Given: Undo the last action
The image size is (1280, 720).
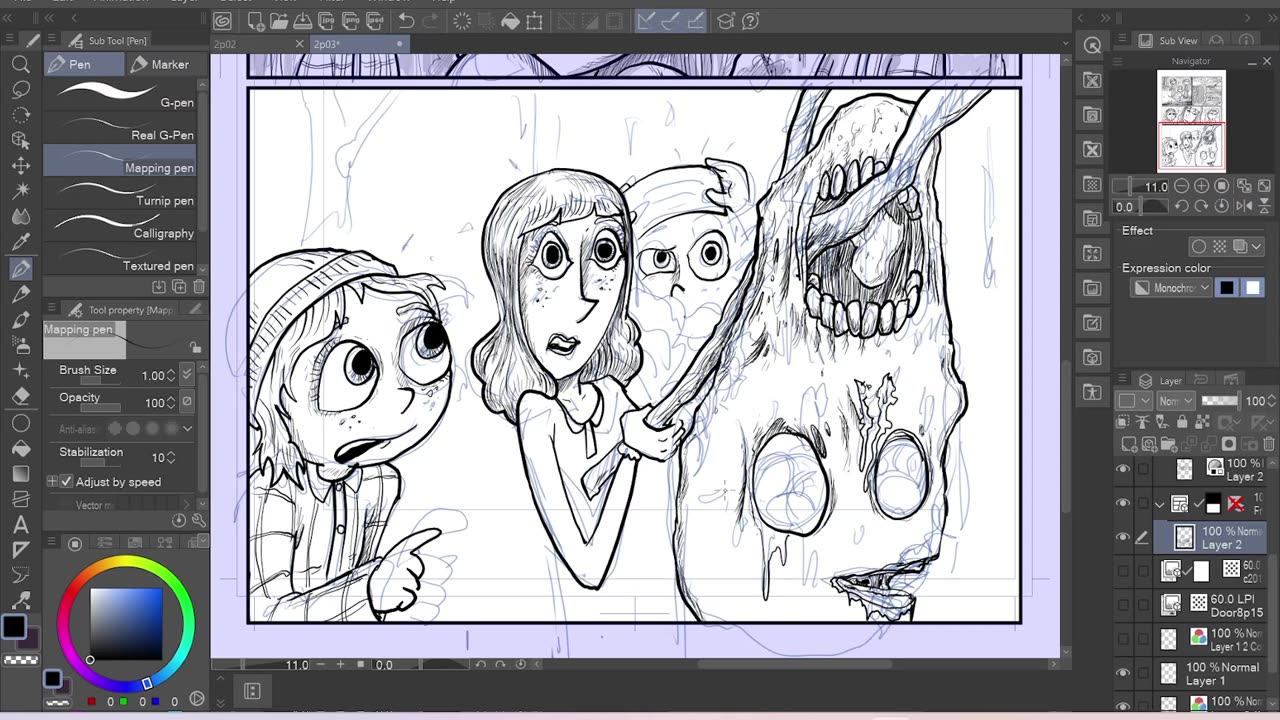Looking at the screenshot, I should tap(406, 21).
